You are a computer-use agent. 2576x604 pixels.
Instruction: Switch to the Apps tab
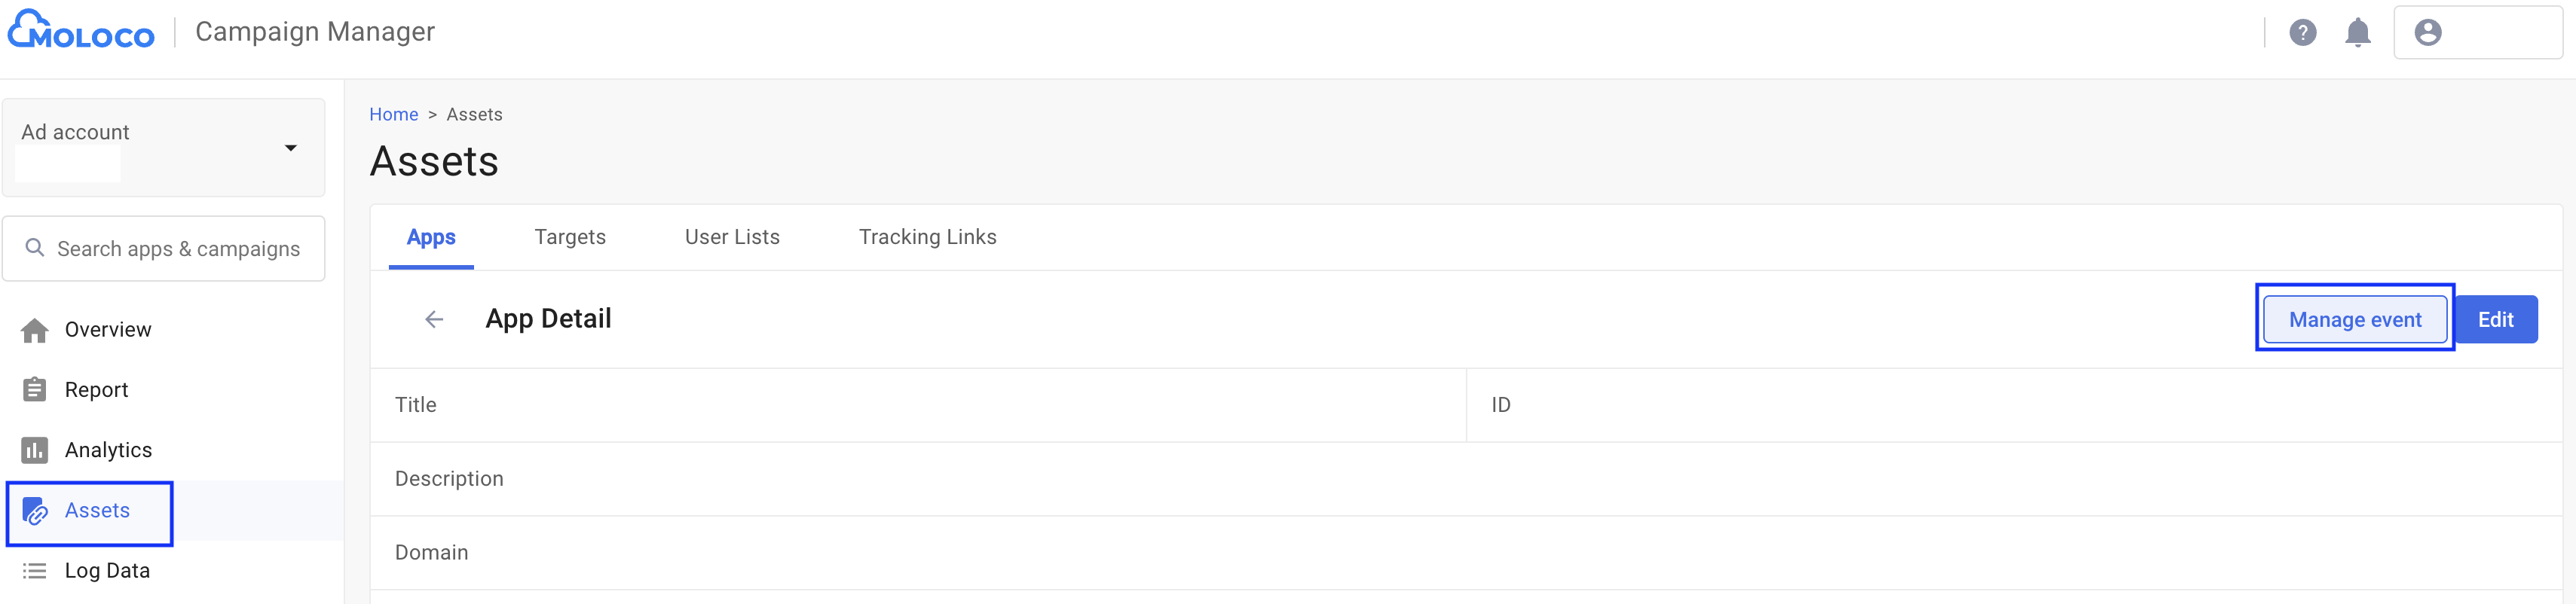[x=431, y=237]
